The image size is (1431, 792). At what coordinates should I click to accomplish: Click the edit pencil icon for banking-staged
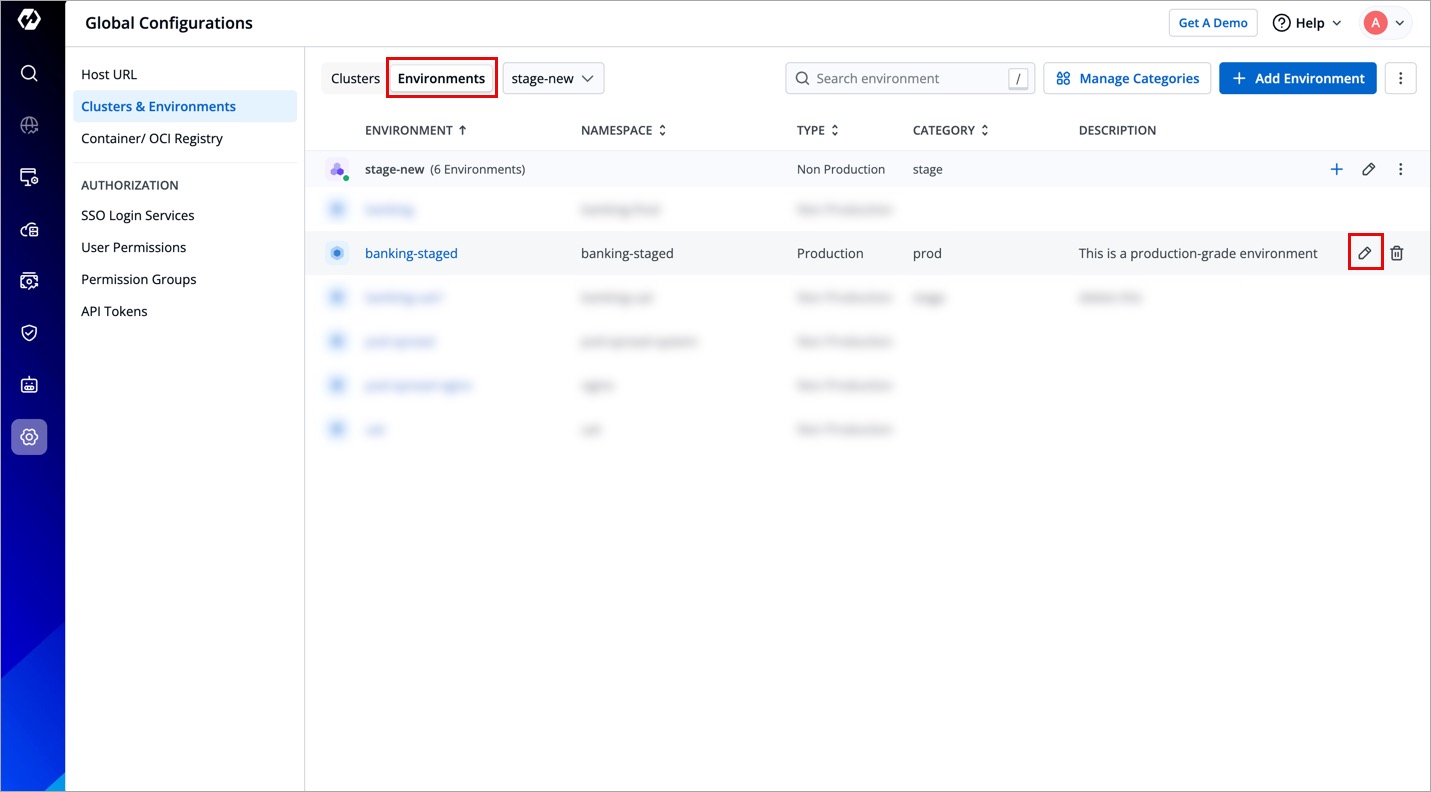pyautogui.click(x=1364, y=253)
